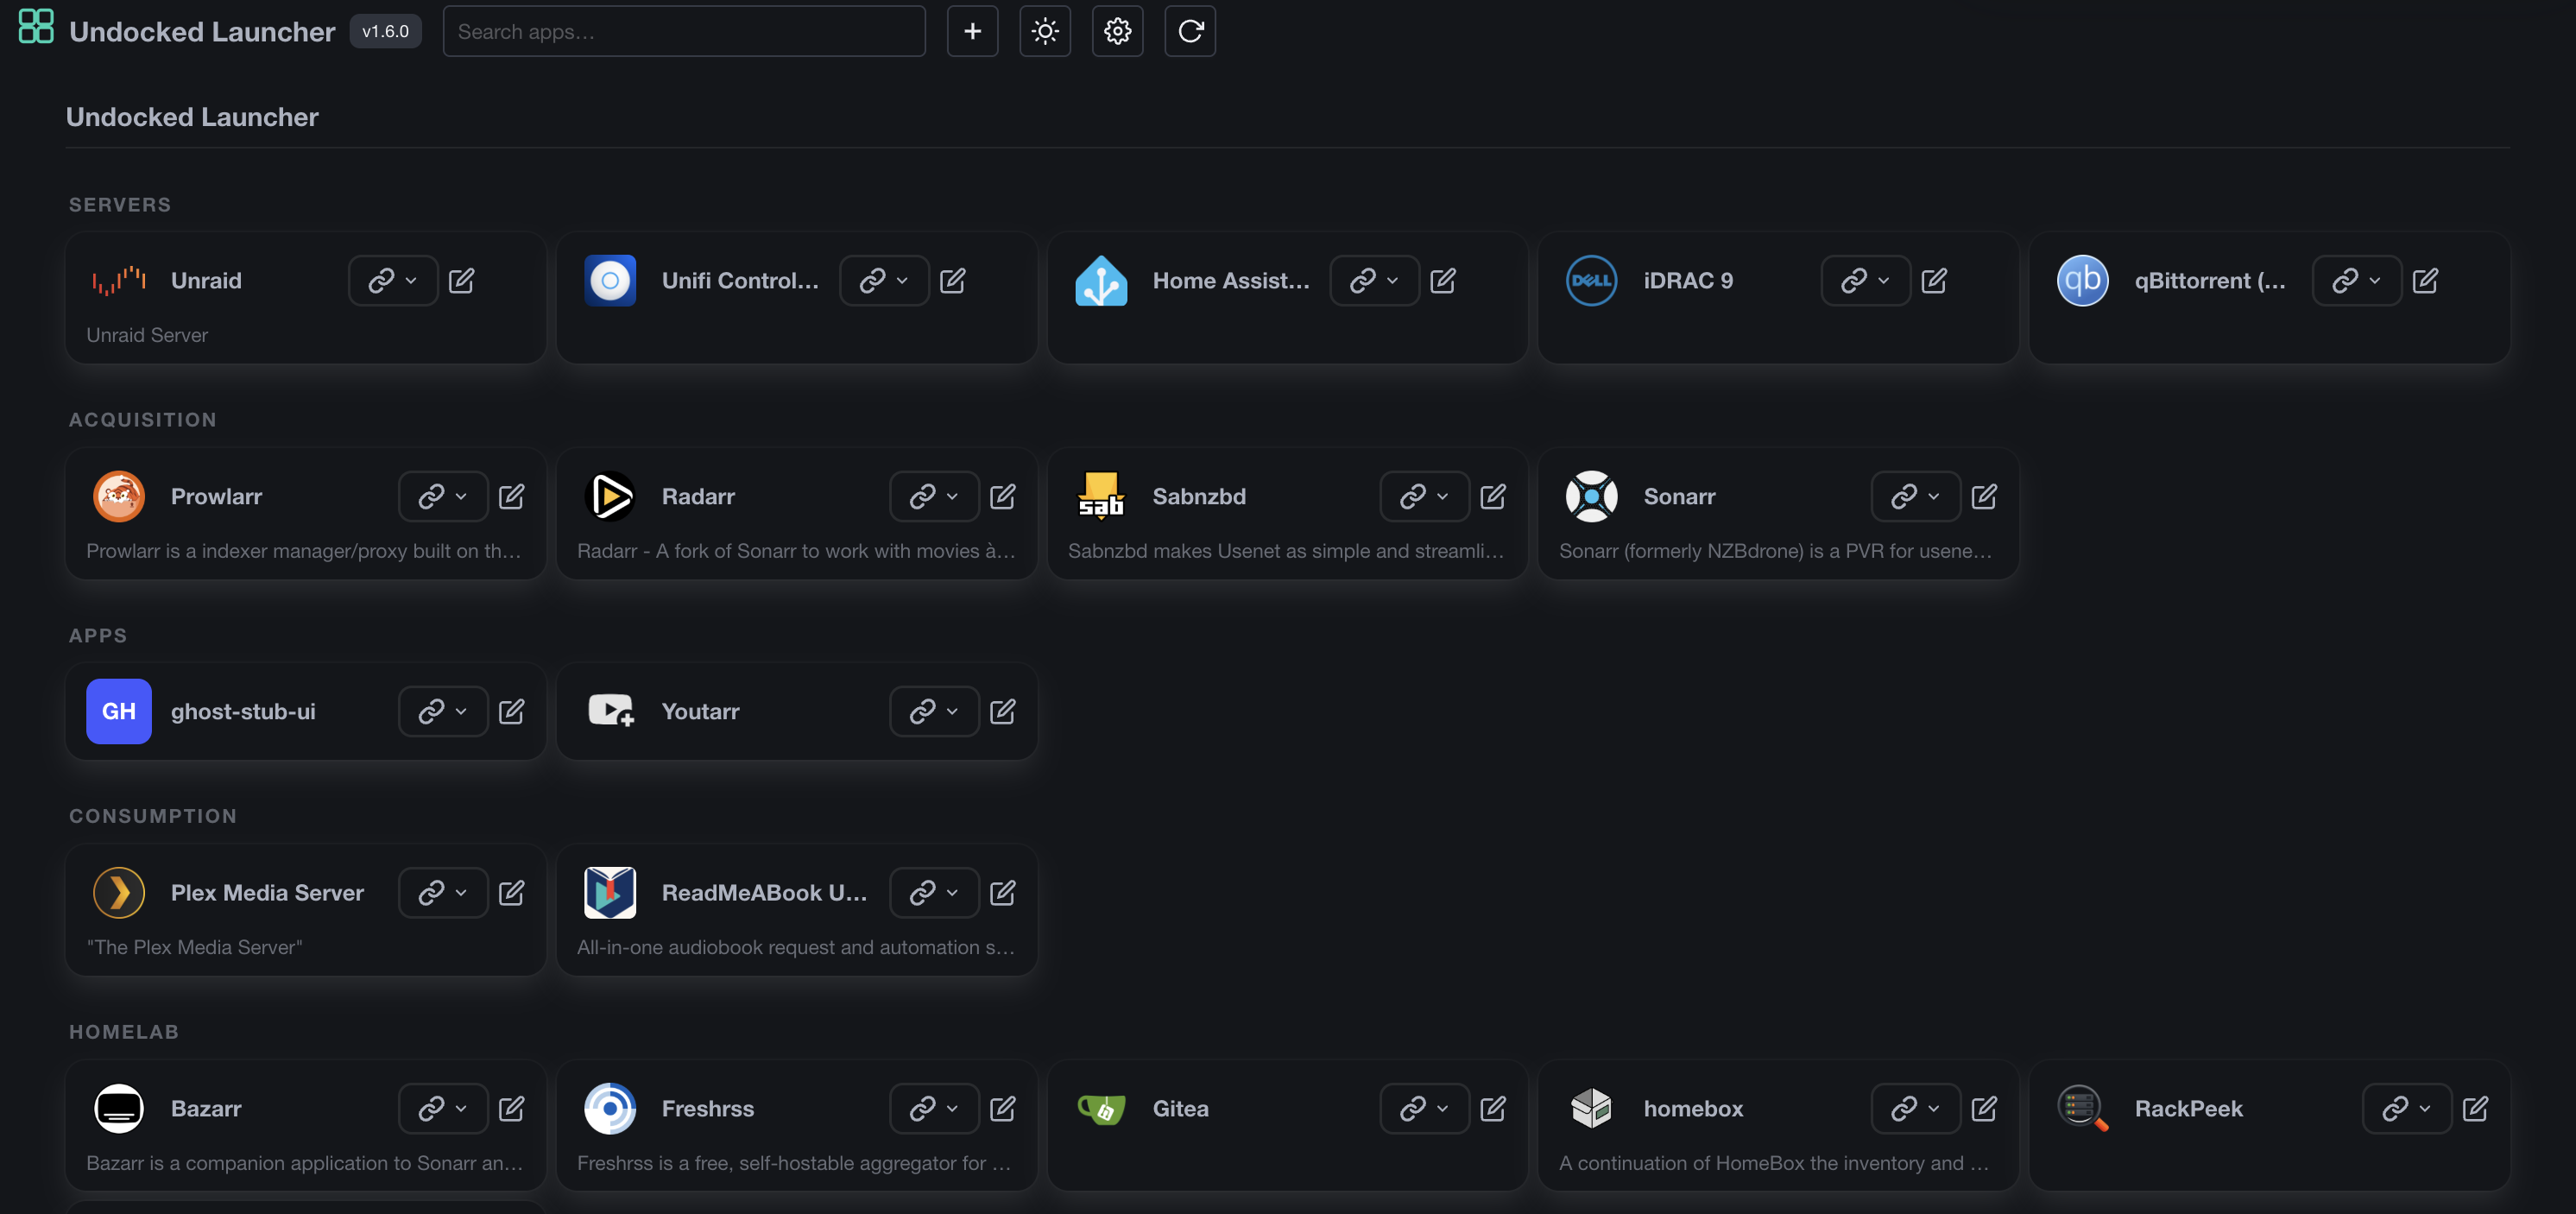Open the Radarr app icon
The width and height of the screenshot is (2576, 1214).
pos(610,496)
